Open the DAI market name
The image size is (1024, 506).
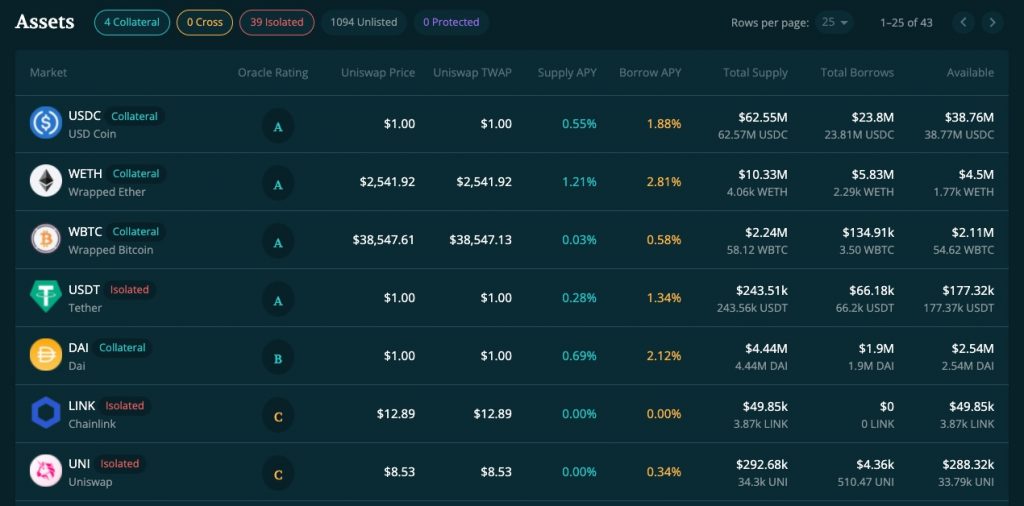[x=78, y=347]
